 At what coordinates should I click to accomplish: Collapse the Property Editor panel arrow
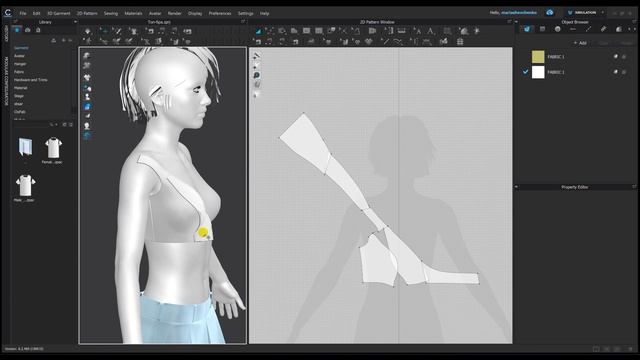(x=516, y=187)
